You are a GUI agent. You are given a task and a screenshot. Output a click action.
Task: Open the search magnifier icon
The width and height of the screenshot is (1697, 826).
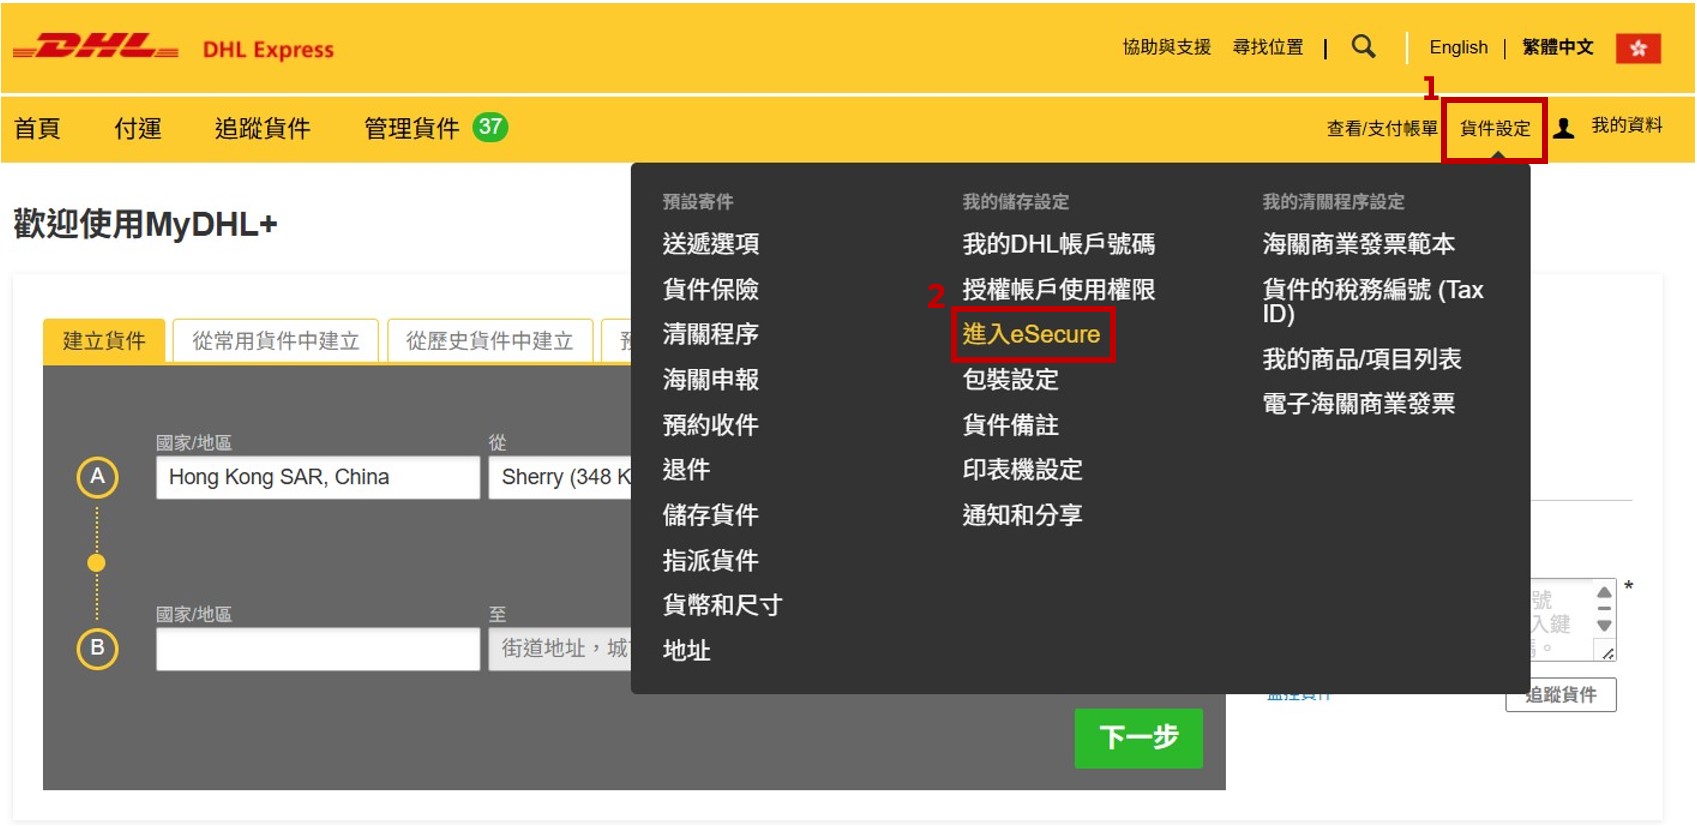[1363, 47]
